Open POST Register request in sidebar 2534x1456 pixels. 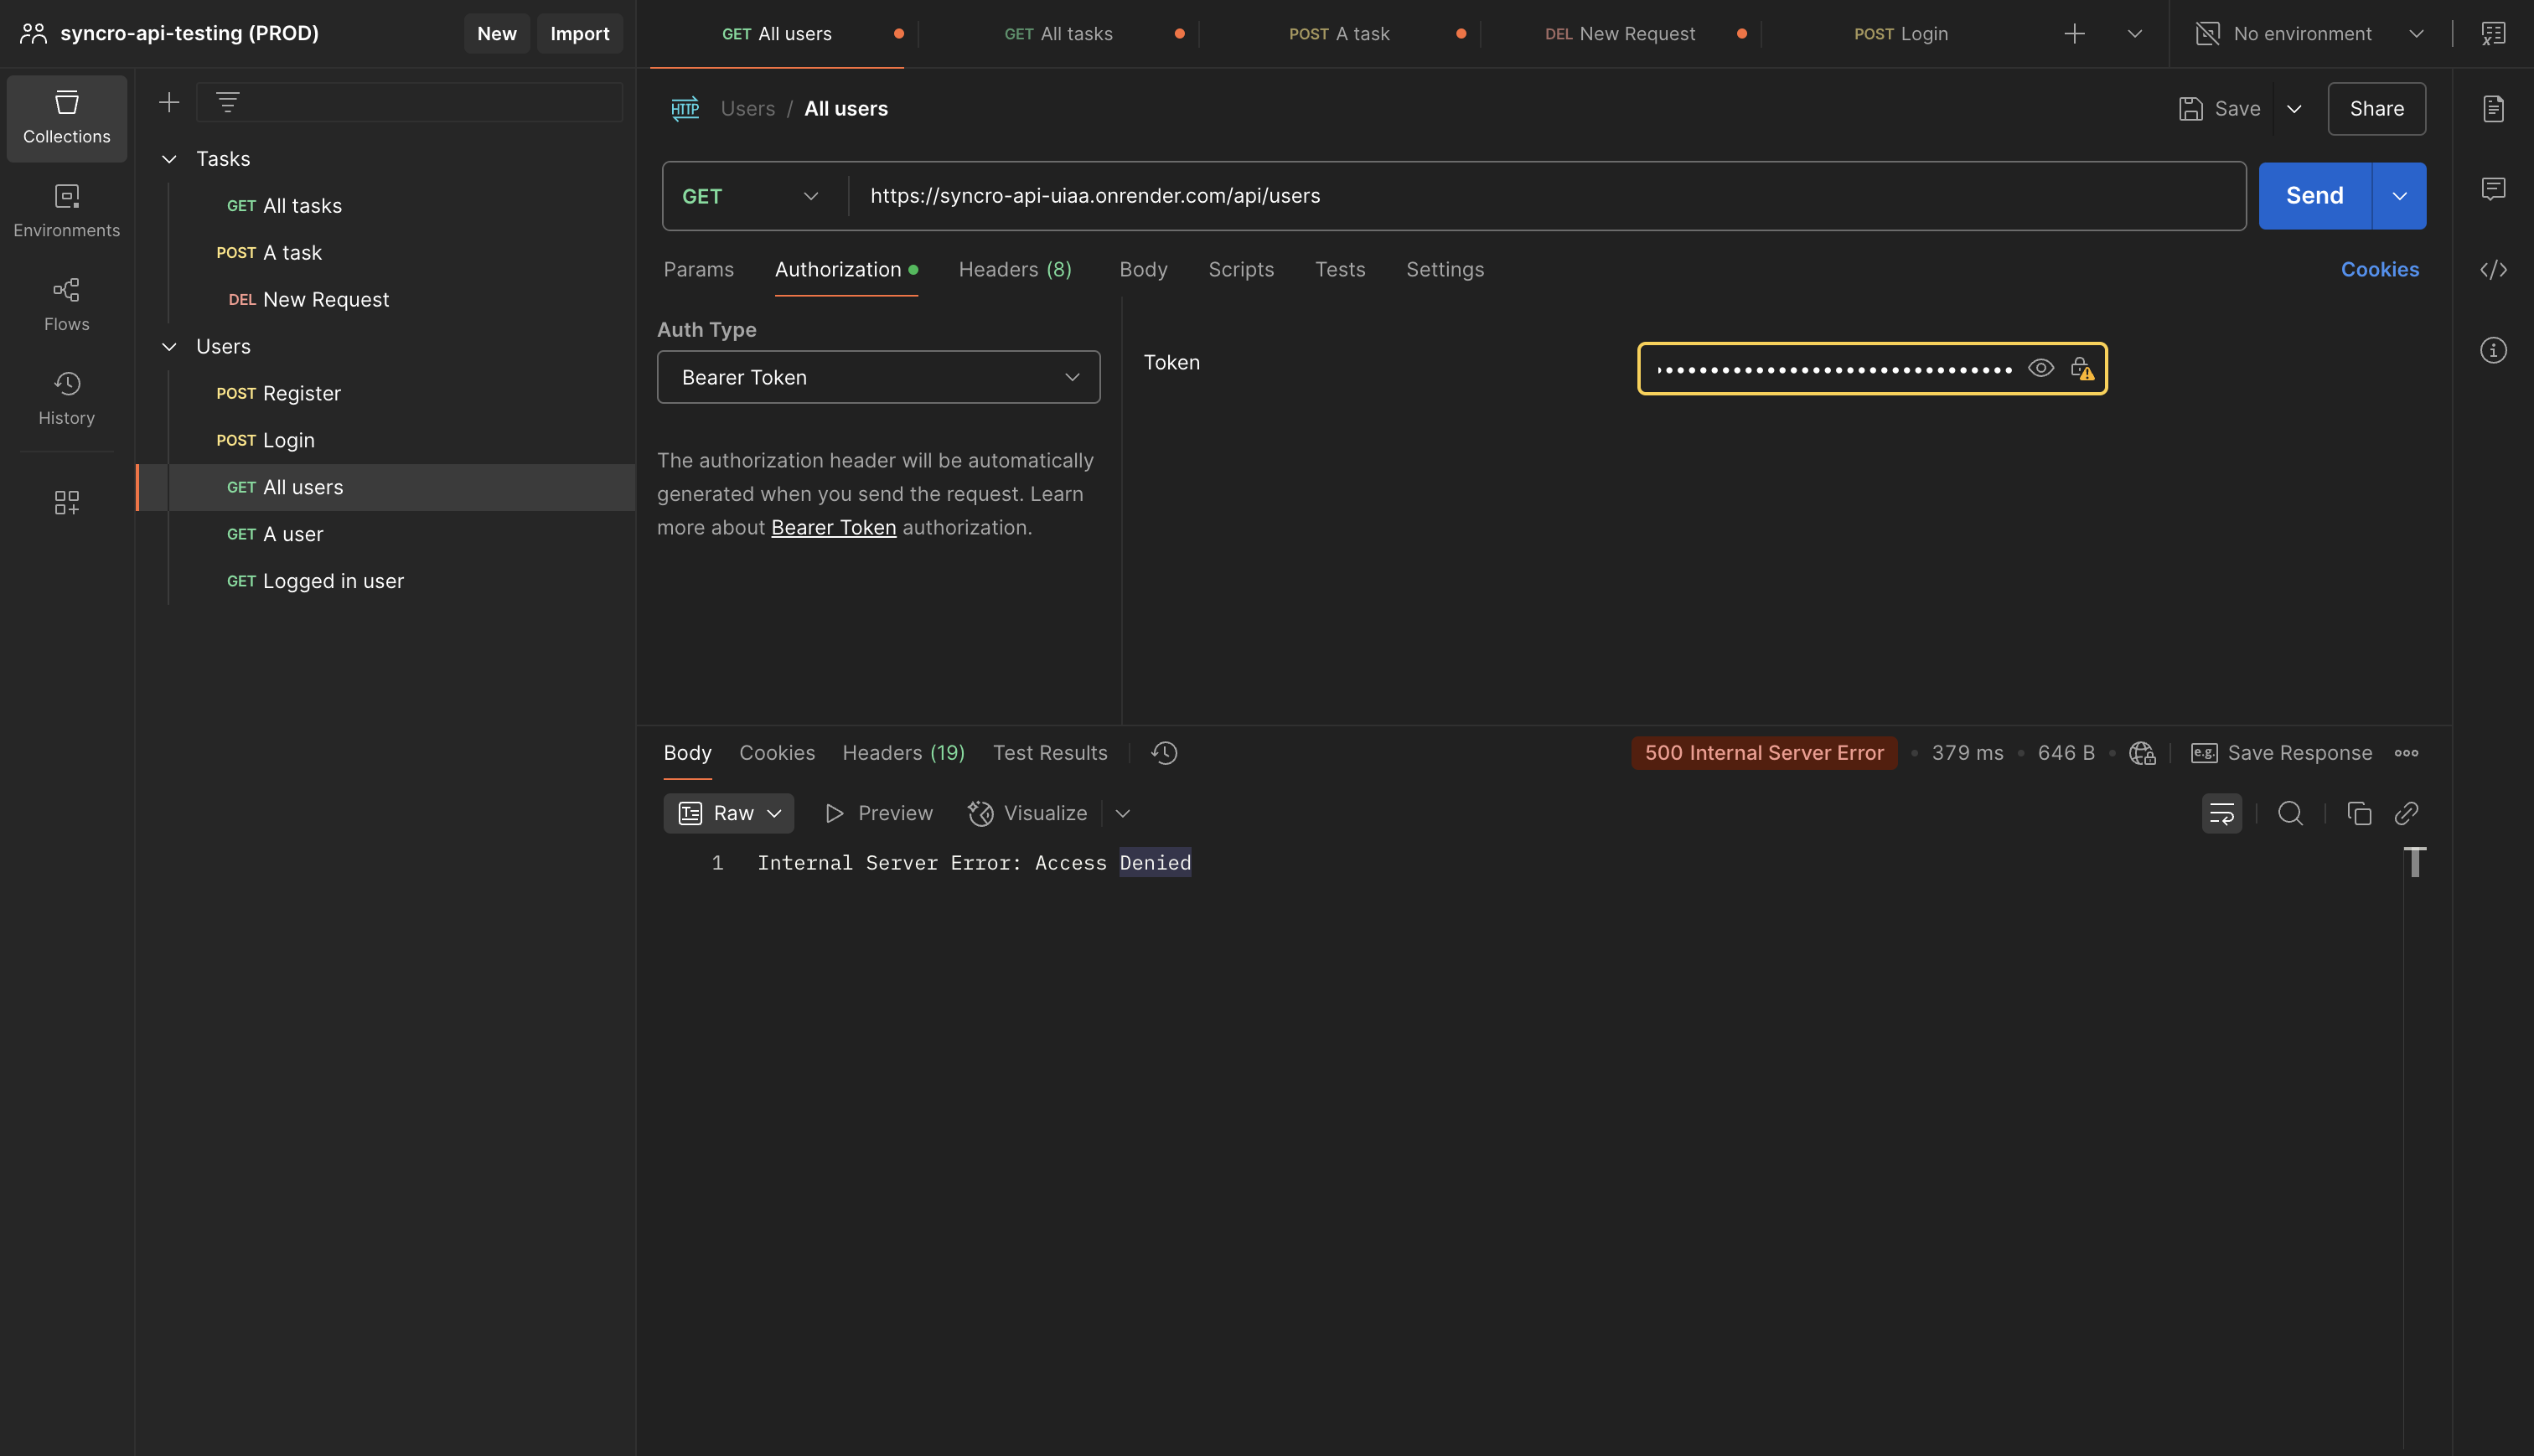[386, 393]
